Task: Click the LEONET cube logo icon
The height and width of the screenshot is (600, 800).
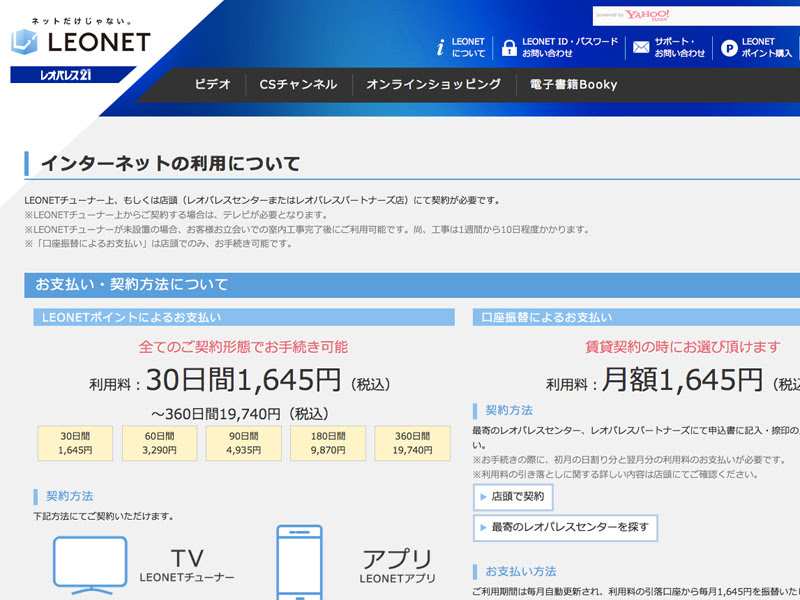Action: [x=24, y=42]
